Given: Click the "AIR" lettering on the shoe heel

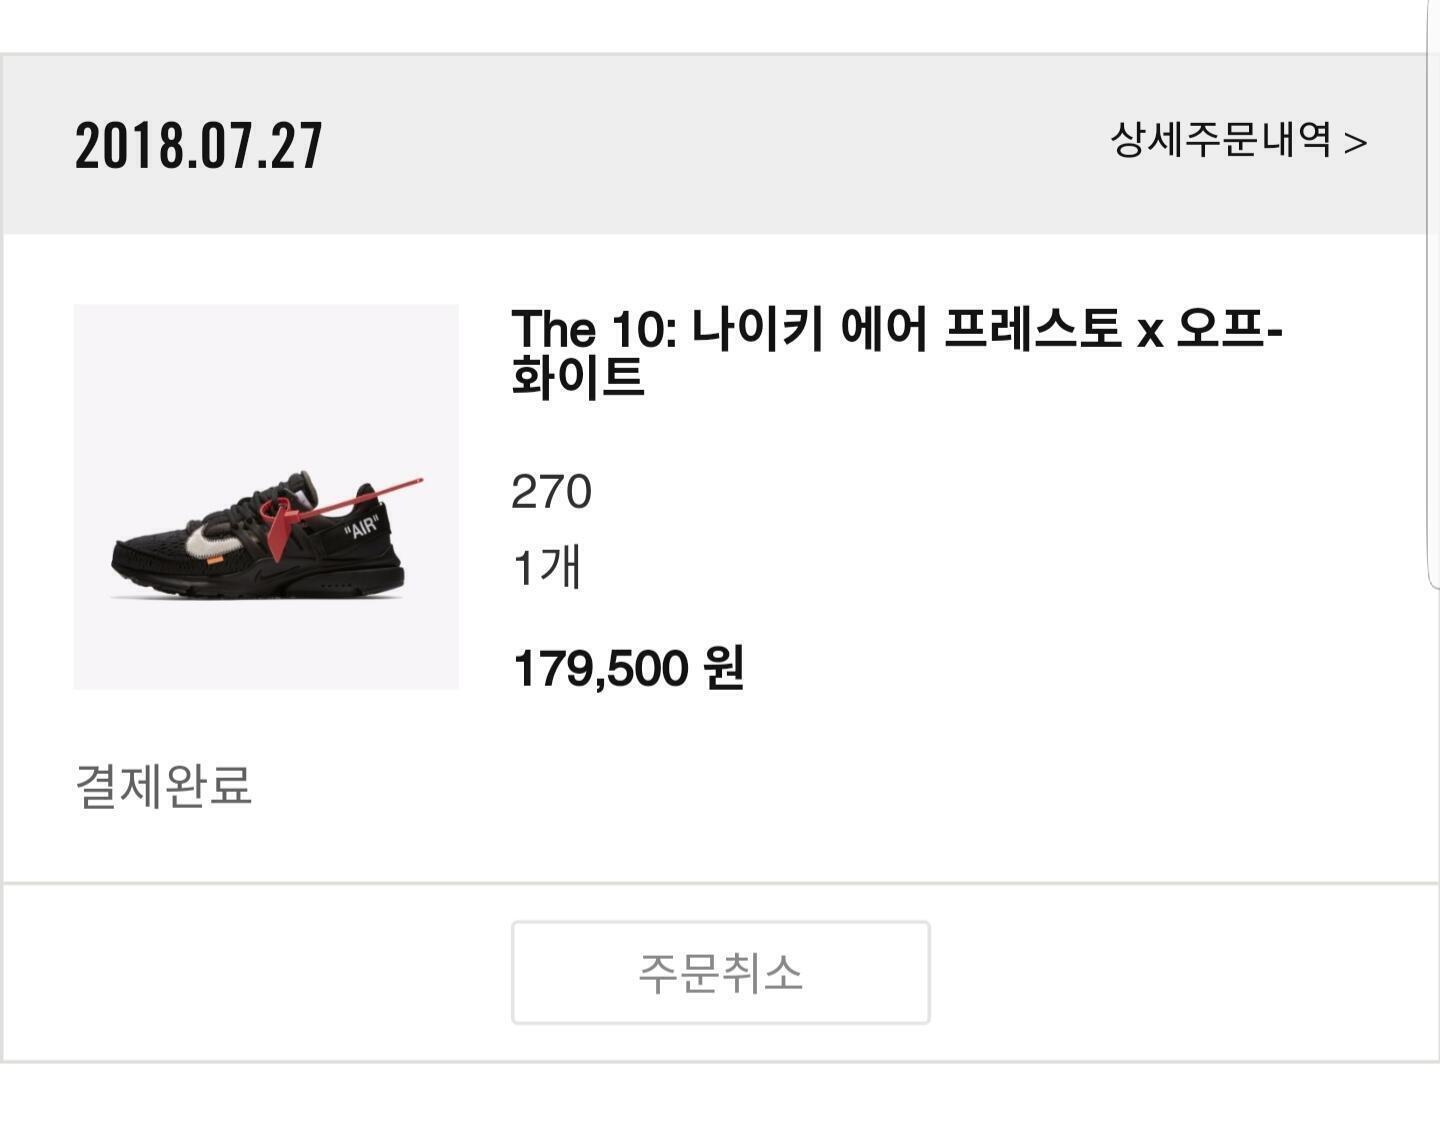Looking at the screenshot, I should [361, 527].
